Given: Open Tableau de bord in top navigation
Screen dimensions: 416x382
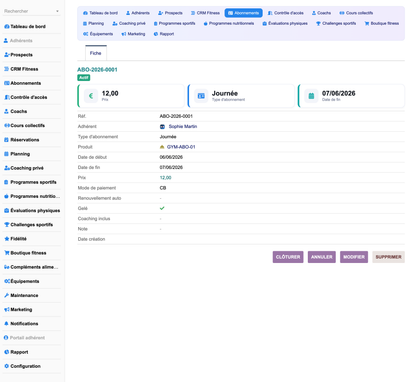Looking at the screenshot, I should [x=100, y=13].
